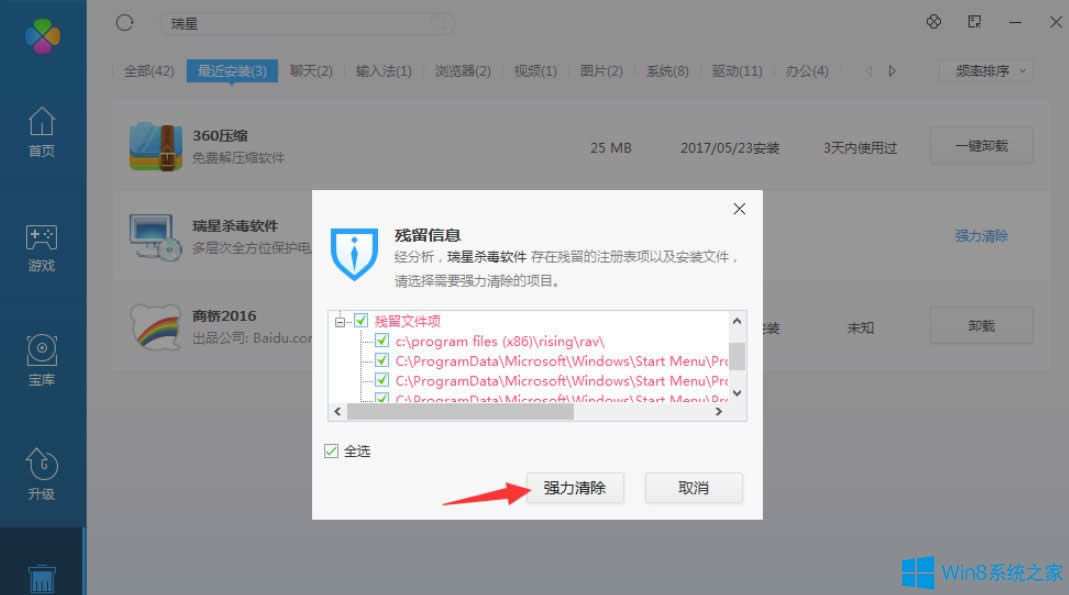This screenshot has height=595, width=1069.
Task: Click the vertical scrollbar in the residue list
Action: [x=737, y=356]
